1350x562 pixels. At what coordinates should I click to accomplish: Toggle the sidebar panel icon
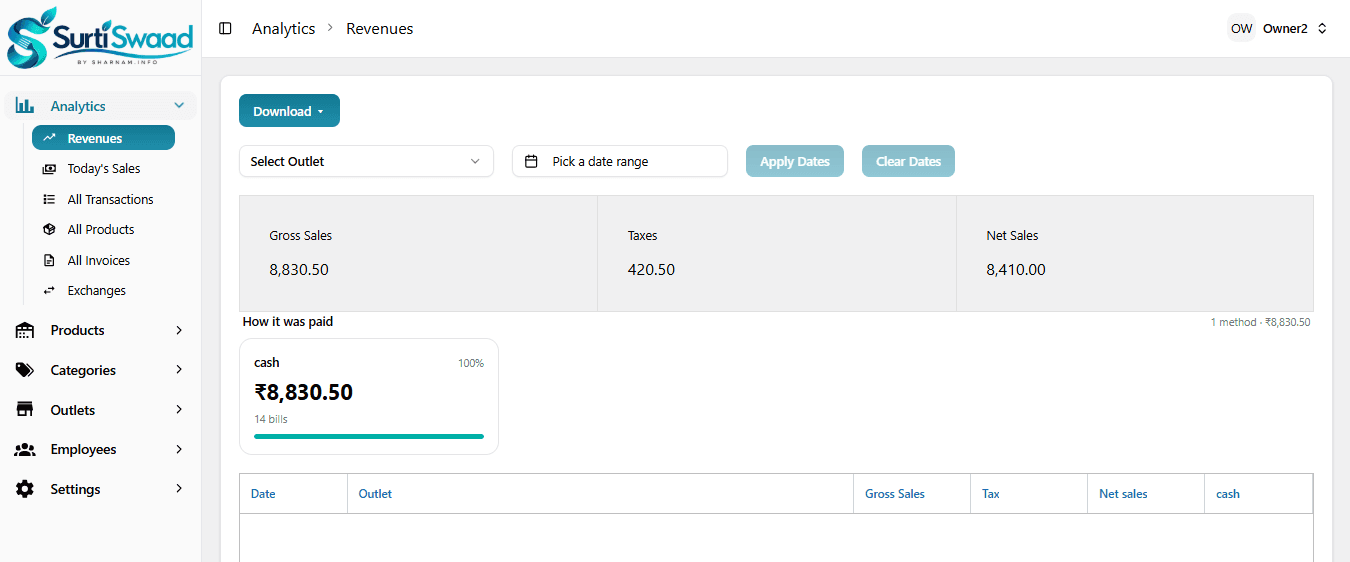click(x=225, y=28)
